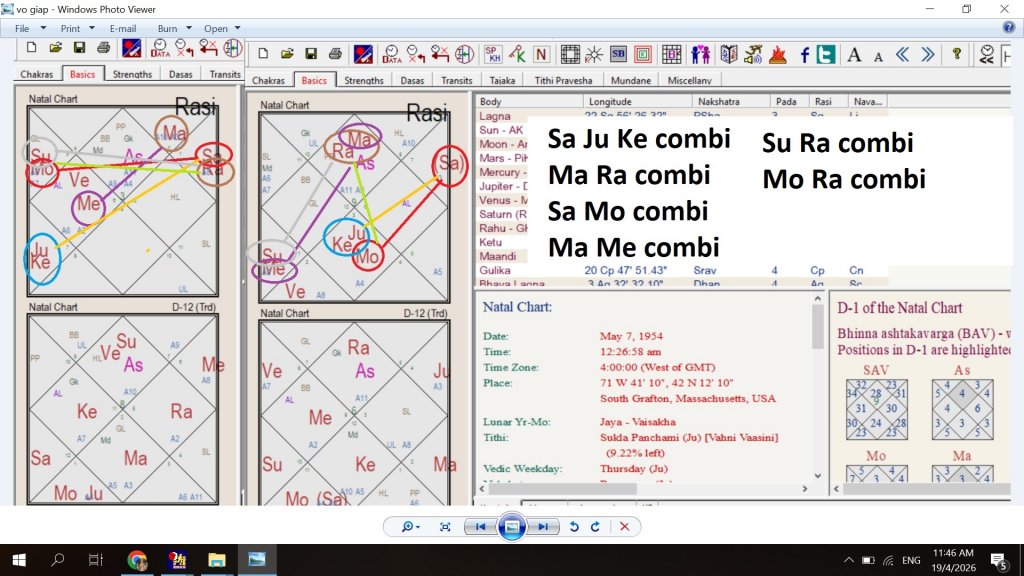Open the Print menu dropdown arrow

click(91, 28)
